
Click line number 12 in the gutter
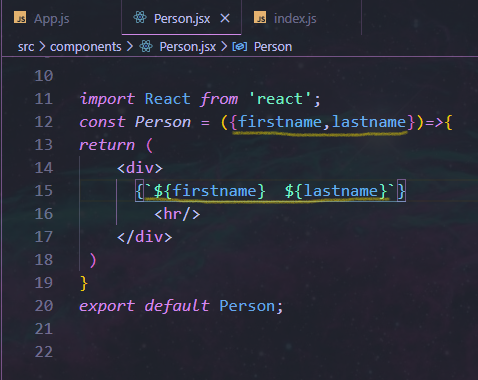pyautogui.click(x=44, y=122)
